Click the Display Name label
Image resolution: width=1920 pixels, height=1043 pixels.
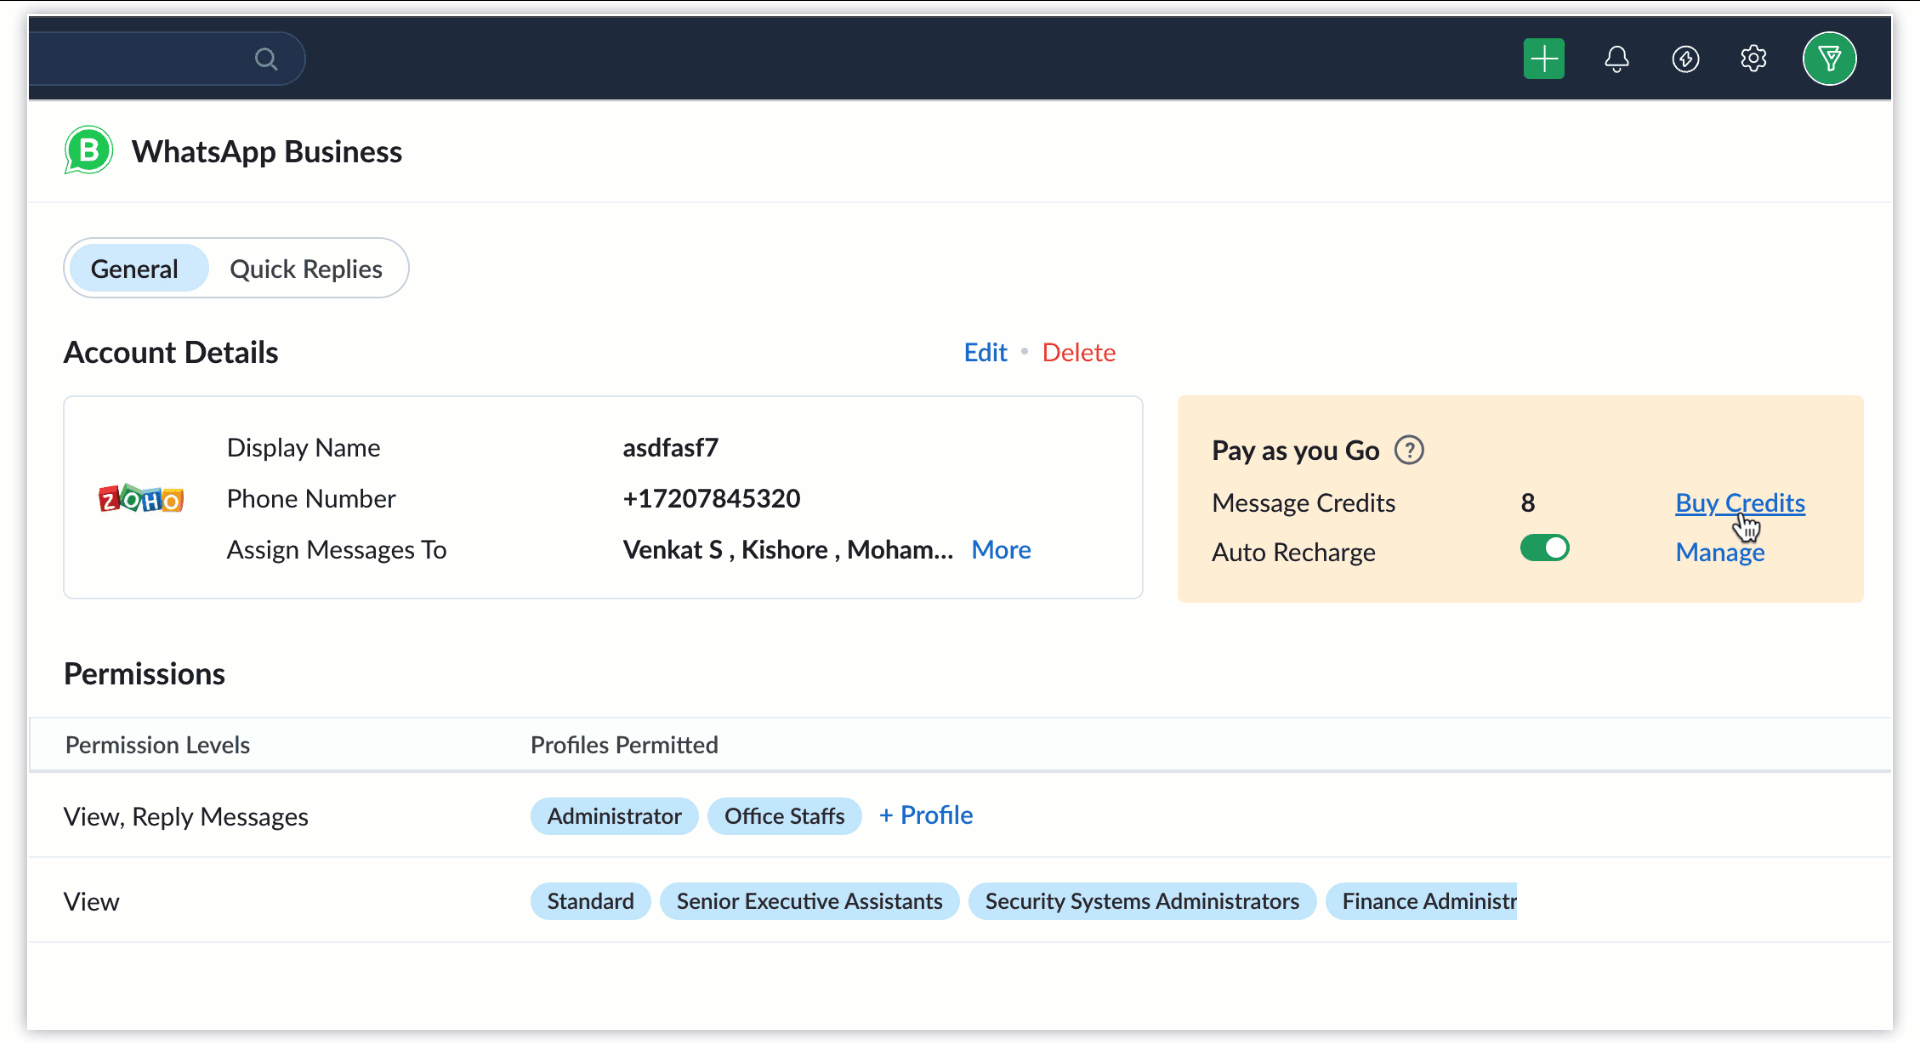pyautogui.click(x=303, y=447)
